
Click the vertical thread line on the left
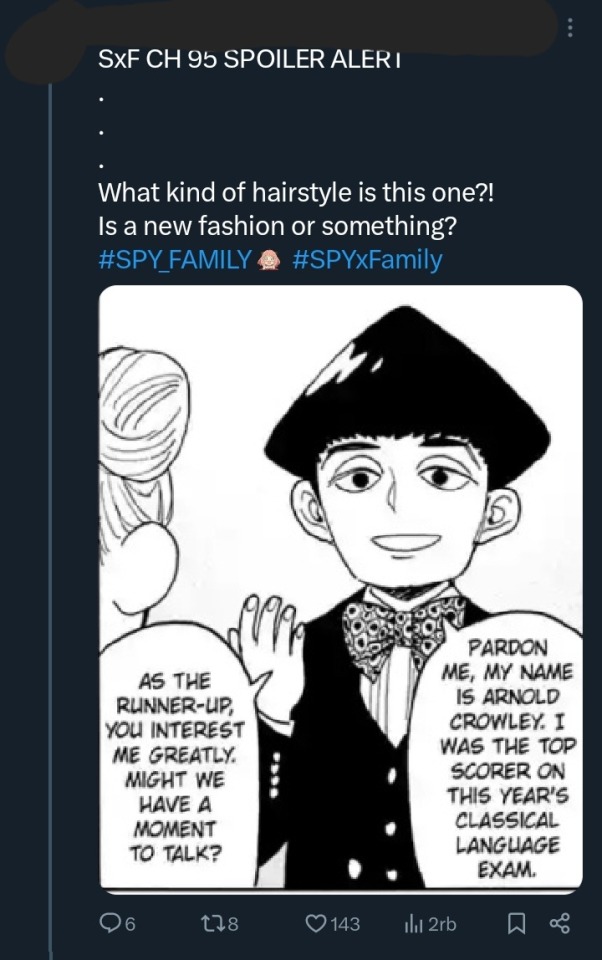[x=50, y=500]
